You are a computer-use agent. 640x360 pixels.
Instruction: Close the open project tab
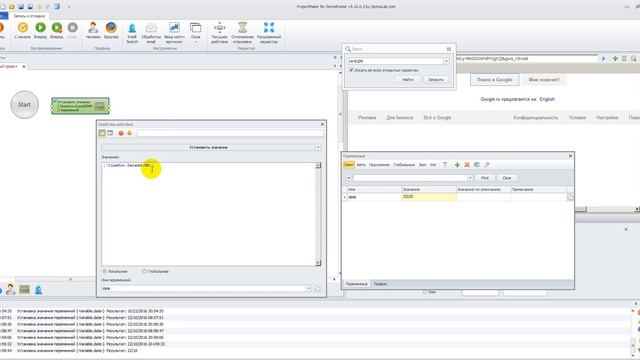(x=24, y=66)
